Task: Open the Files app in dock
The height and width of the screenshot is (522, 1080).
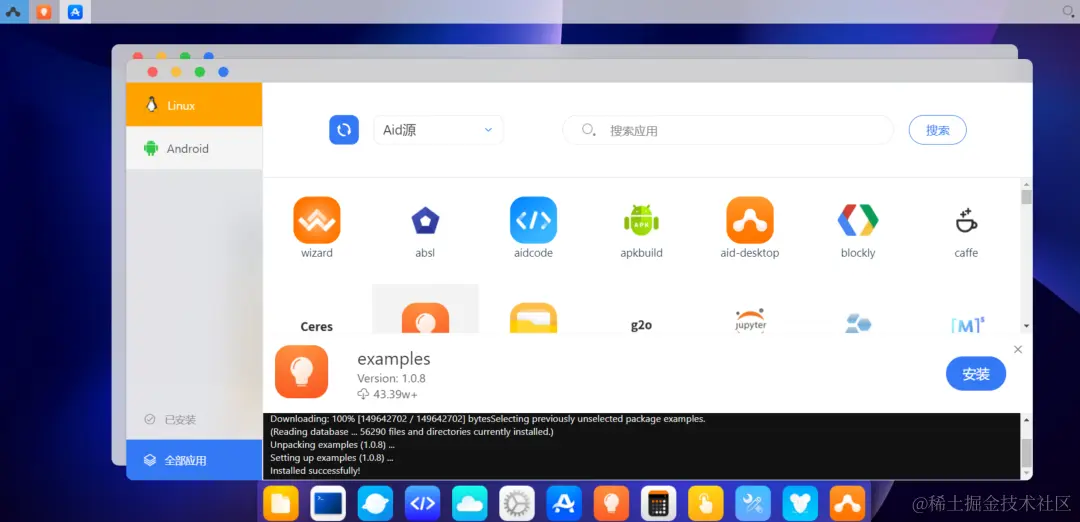Action: [x=281, y=503]
